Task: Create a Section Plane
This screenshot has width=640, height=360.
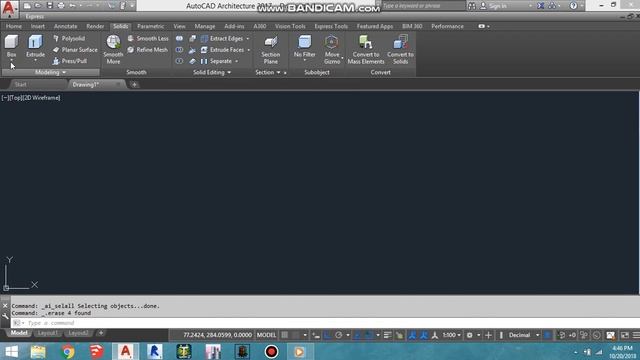Action: [x=271, y=49]
